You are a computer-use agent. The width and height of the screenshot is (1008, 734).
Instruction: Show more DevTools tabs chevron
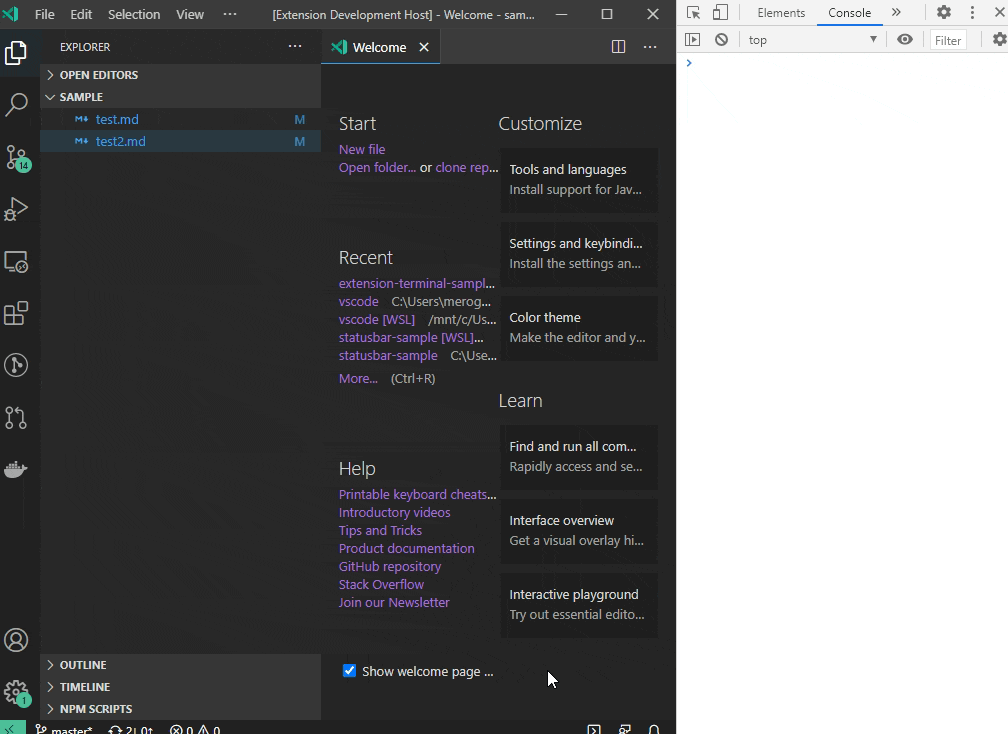896,12
